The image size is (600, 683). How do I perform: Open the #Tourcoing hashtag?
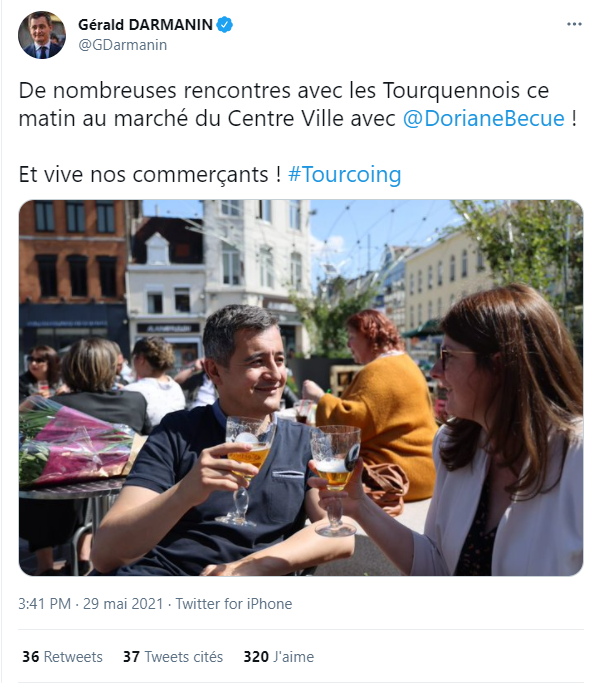(345, 174)
